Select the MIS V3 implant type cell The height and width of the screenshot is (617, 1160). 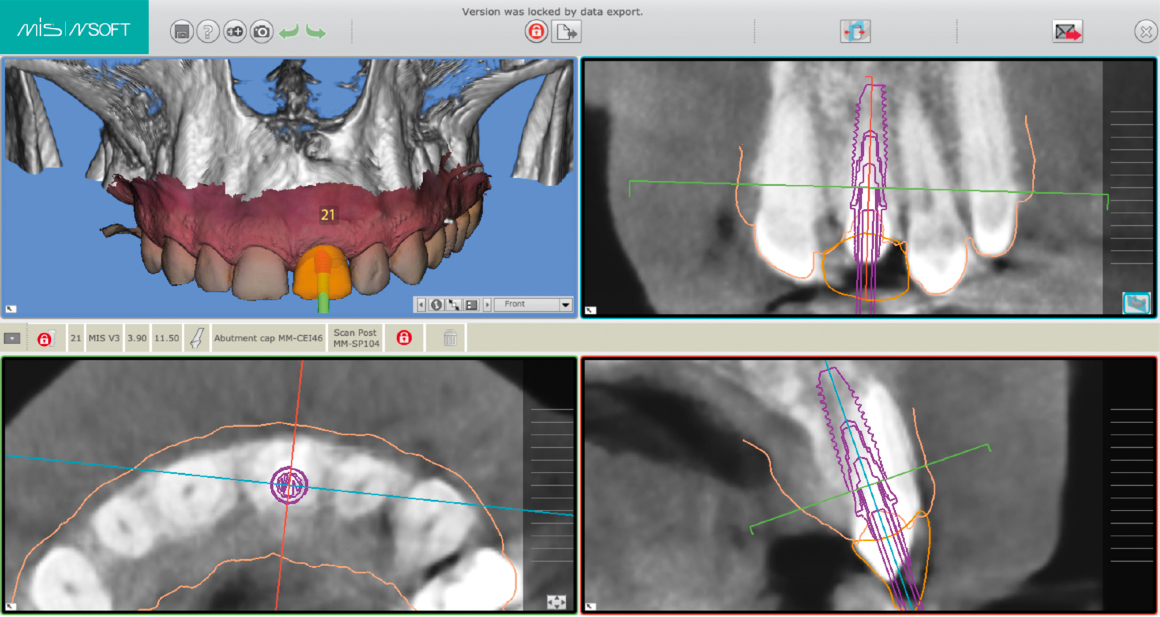pos(104,339)
